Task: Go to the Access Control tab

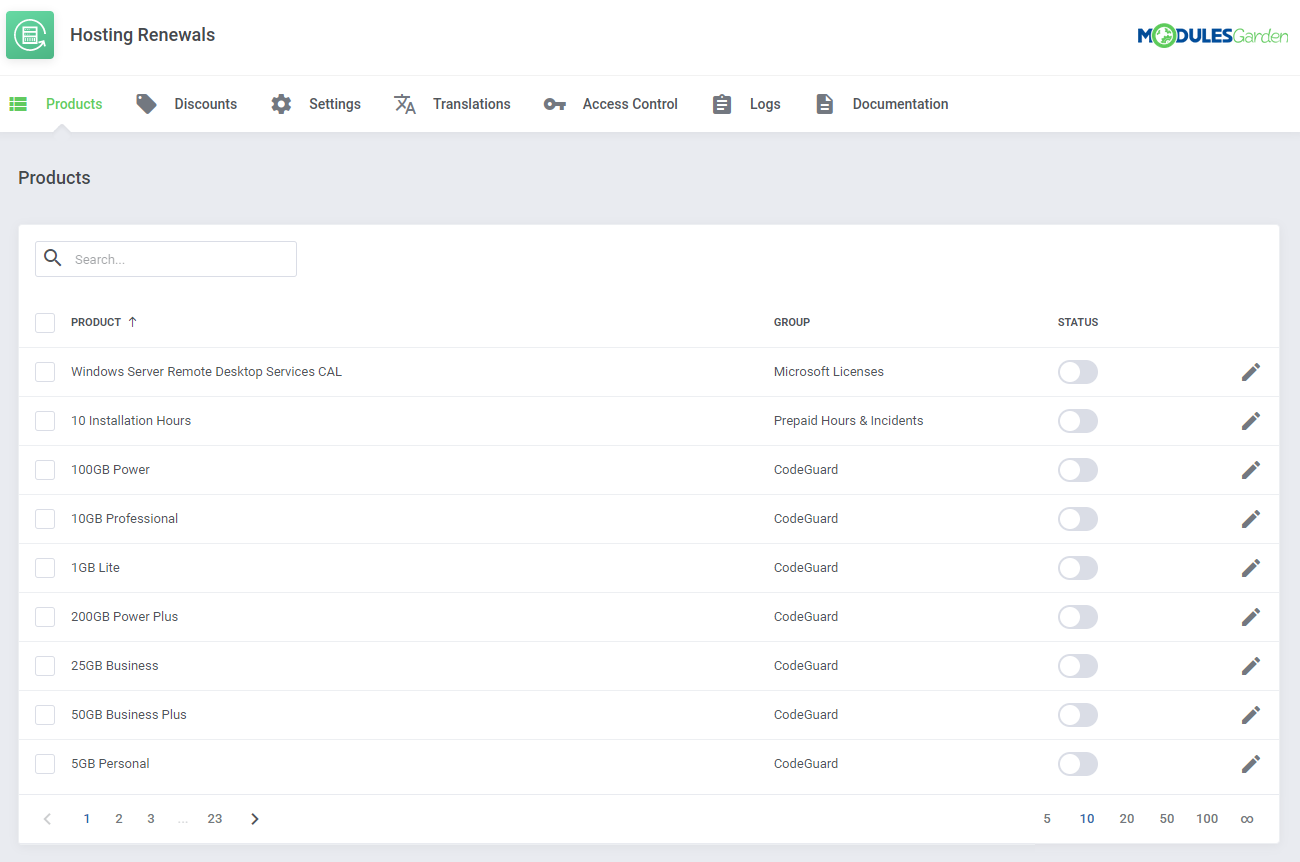Action: pos(610,104)
